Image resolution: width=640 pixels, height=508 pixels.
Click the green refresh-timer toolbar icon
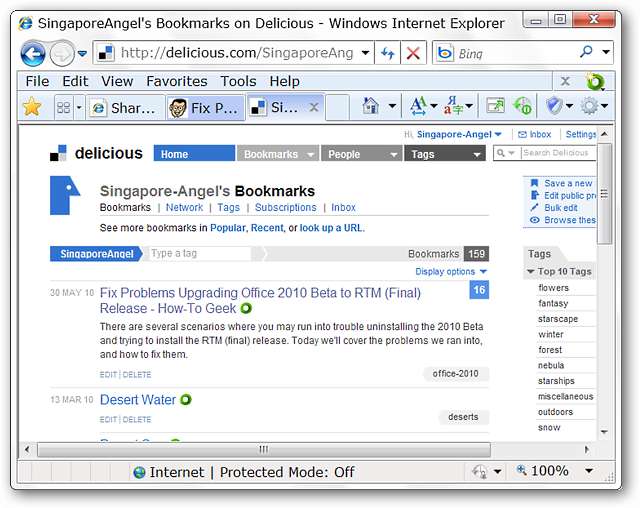click(x=523, y=106)
